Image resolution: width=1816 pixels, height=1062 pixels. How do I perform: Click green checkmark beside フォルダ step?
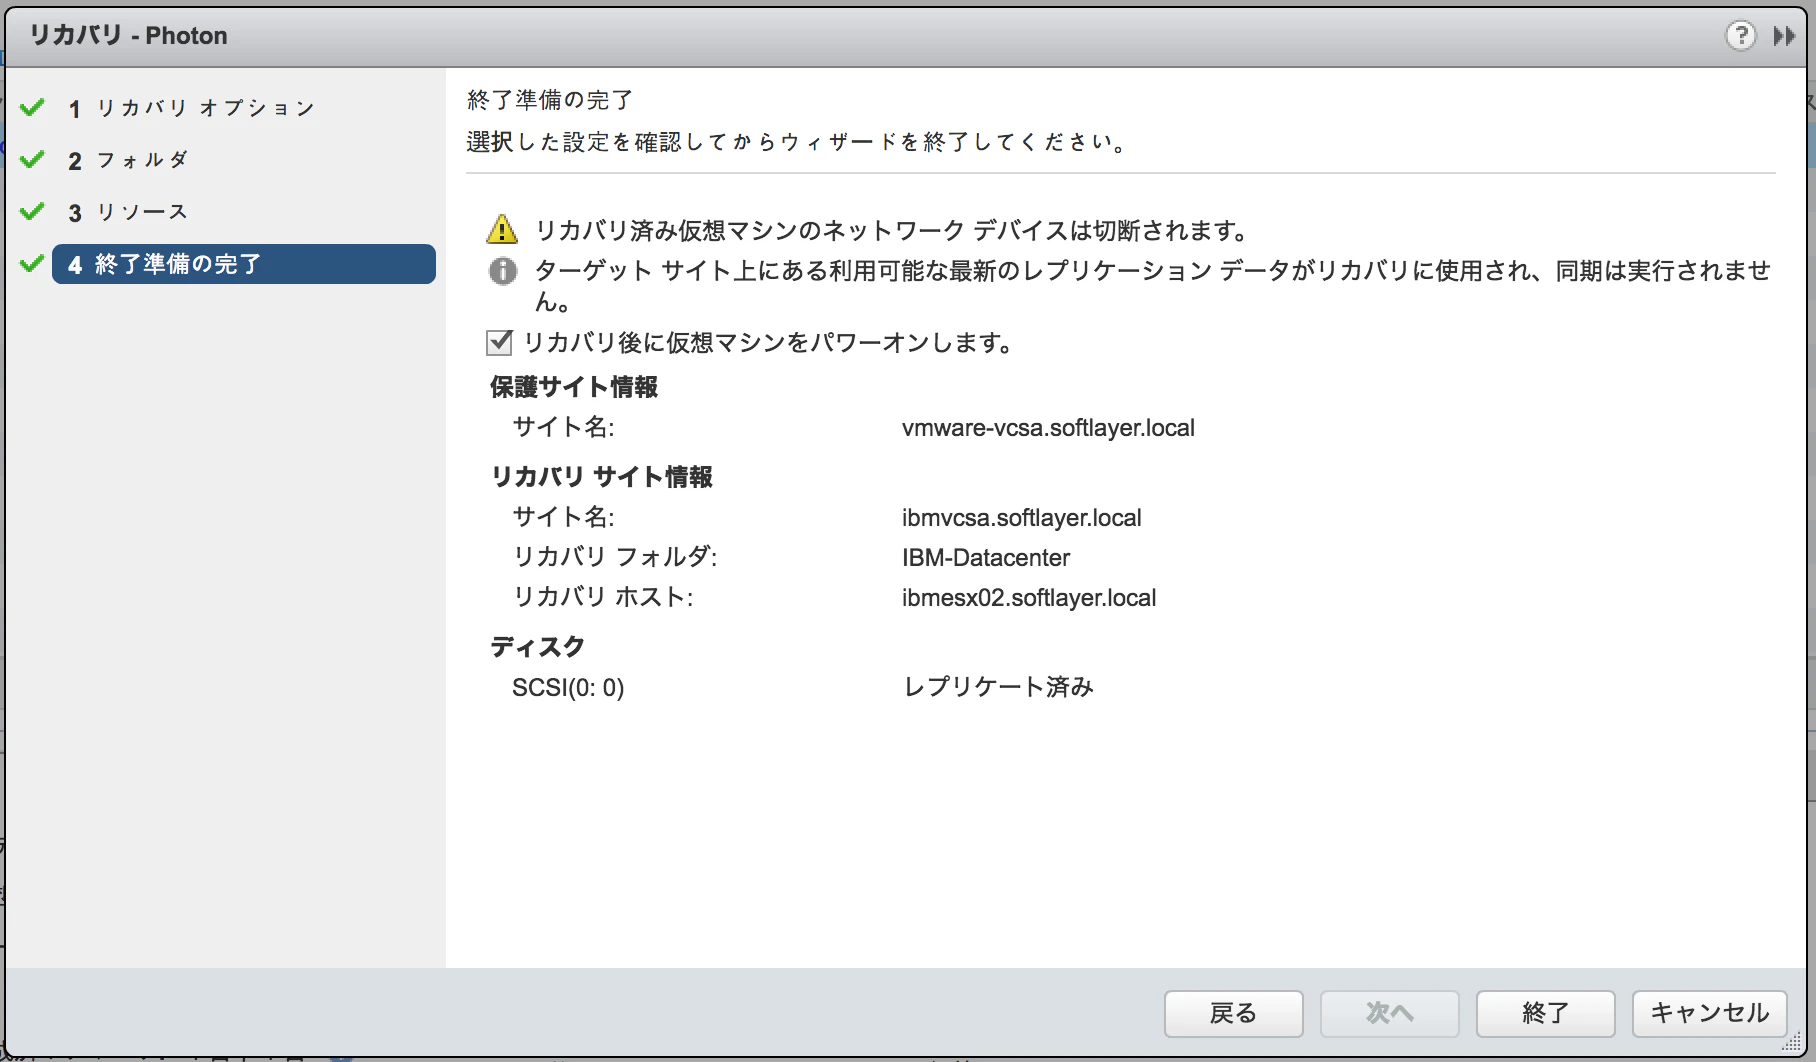pyautogui.click(x=32, y=159)
